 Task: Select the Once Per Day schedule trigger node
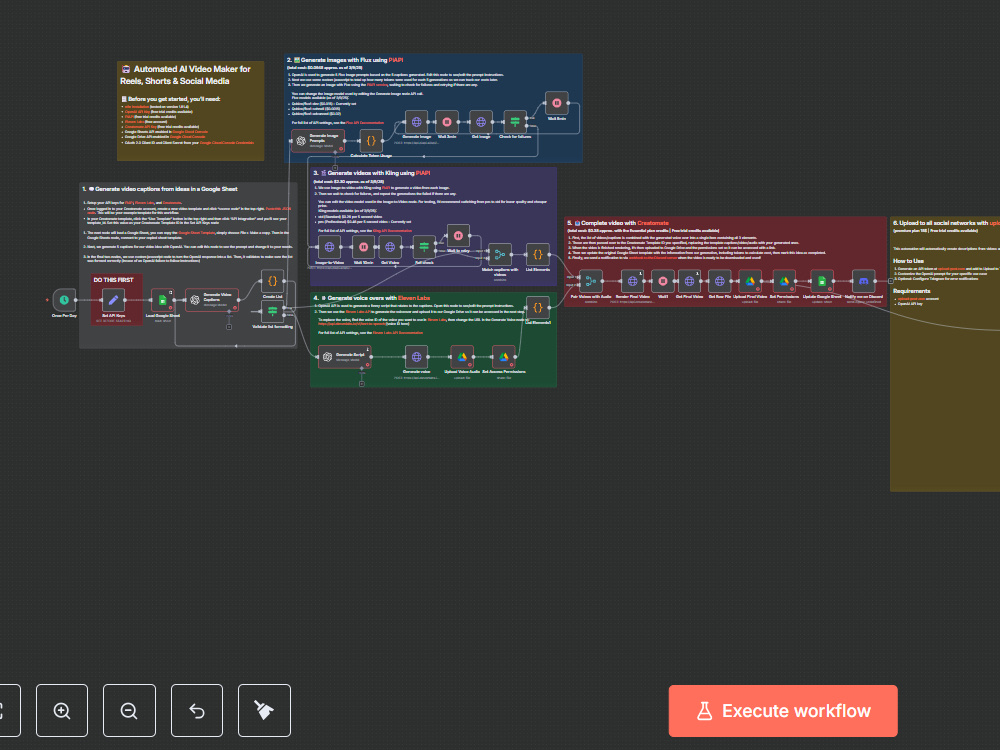(x=64, y=300)
